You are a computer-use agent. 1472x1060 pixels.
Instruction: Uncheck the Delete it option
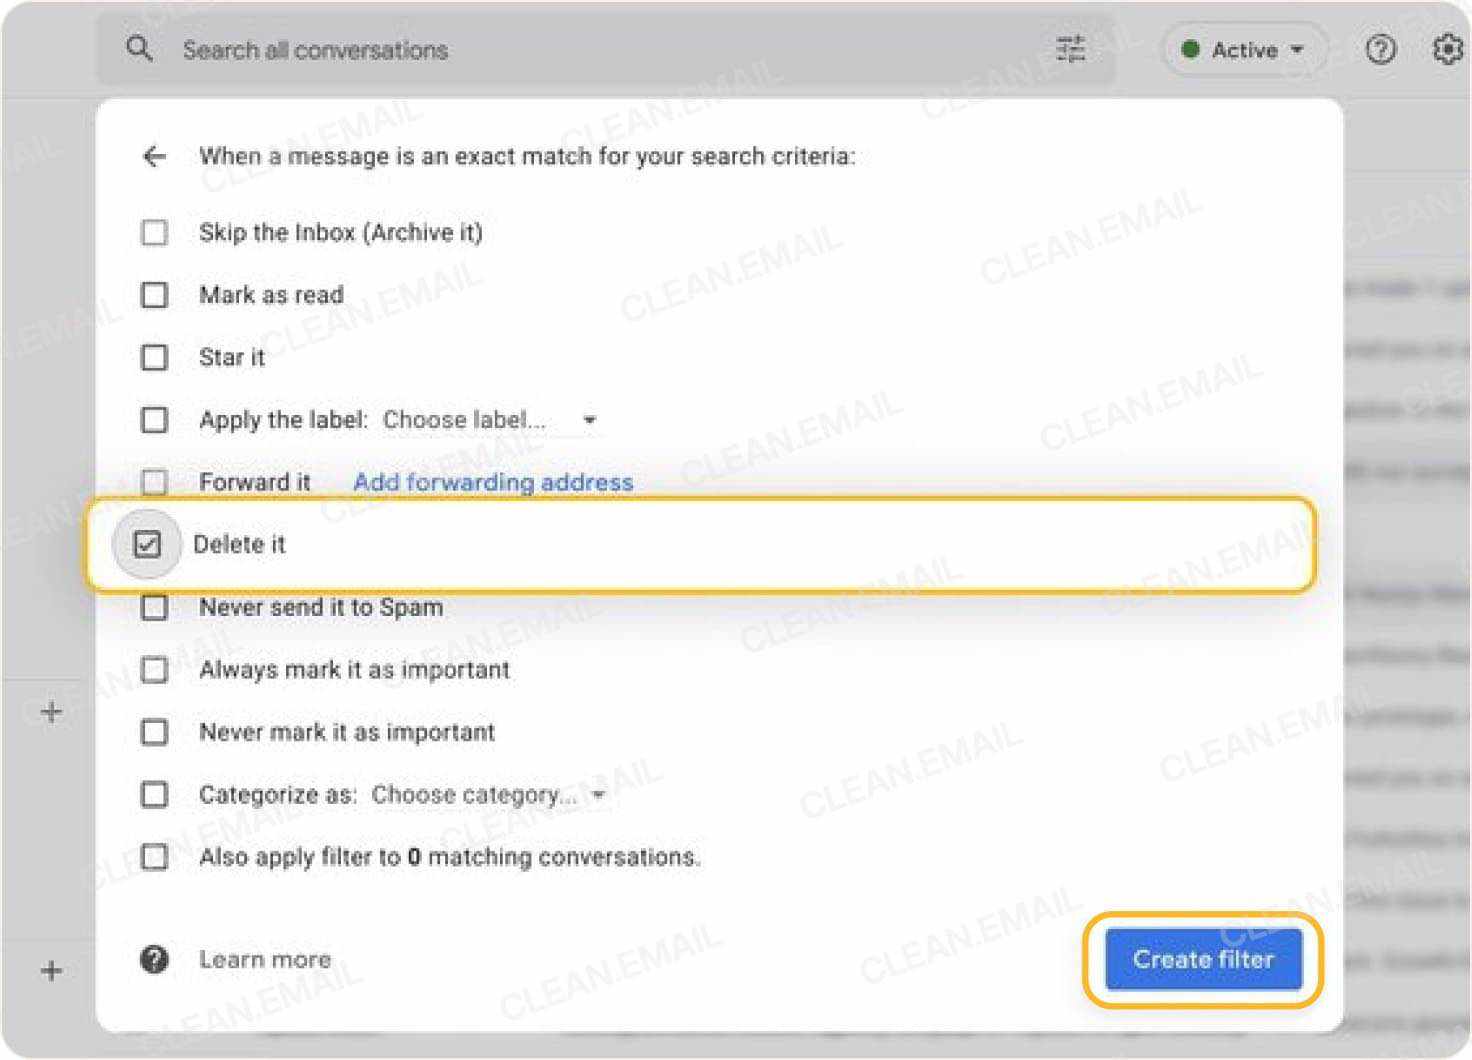[x=146, y=544]
